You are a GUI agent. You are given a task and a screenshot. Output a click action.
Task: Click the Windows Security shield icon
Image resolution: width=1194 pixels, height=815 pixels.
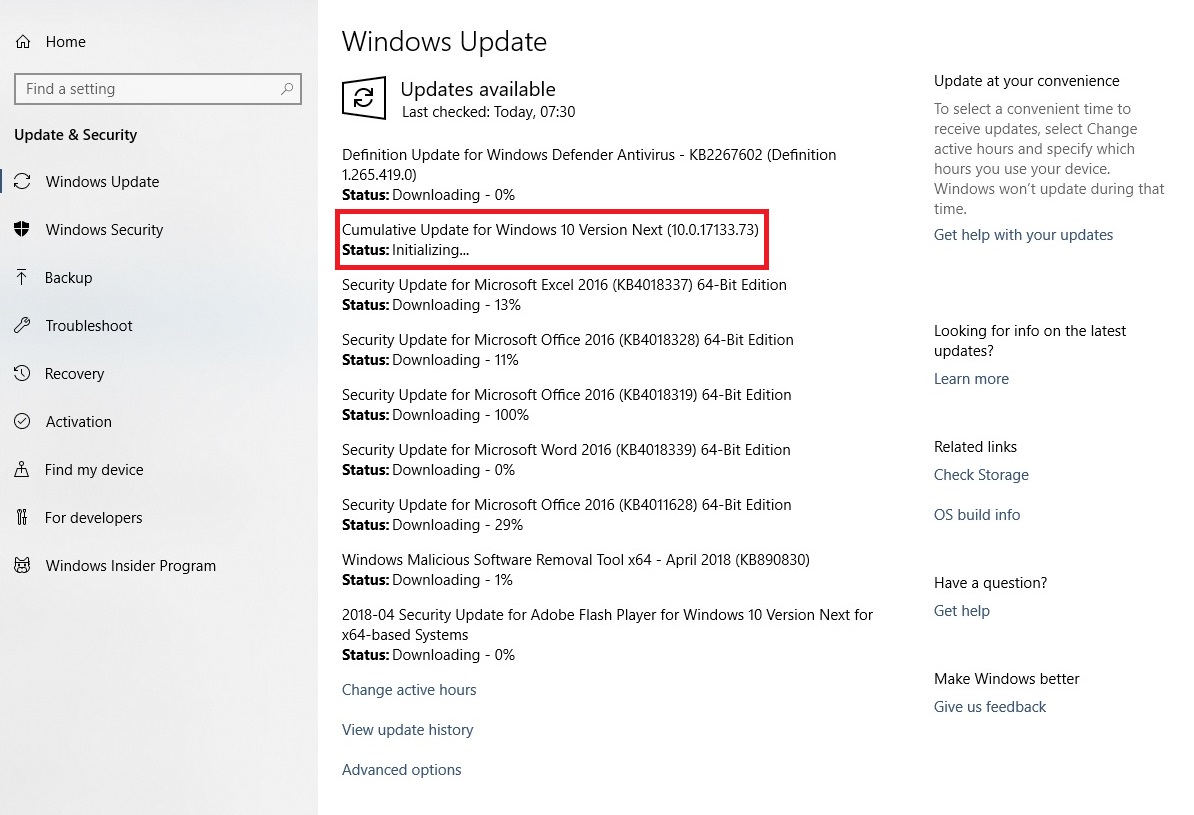(23, 230)
